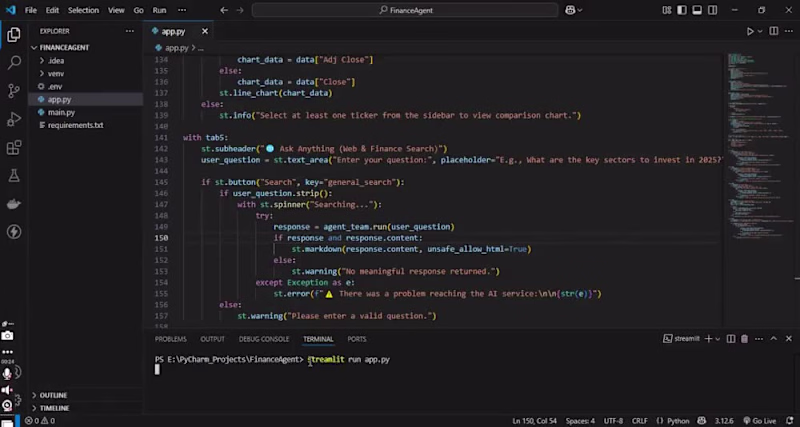Expand the venv folder
The width and height of the screenshot is (800, 427).
click(56, 73)
